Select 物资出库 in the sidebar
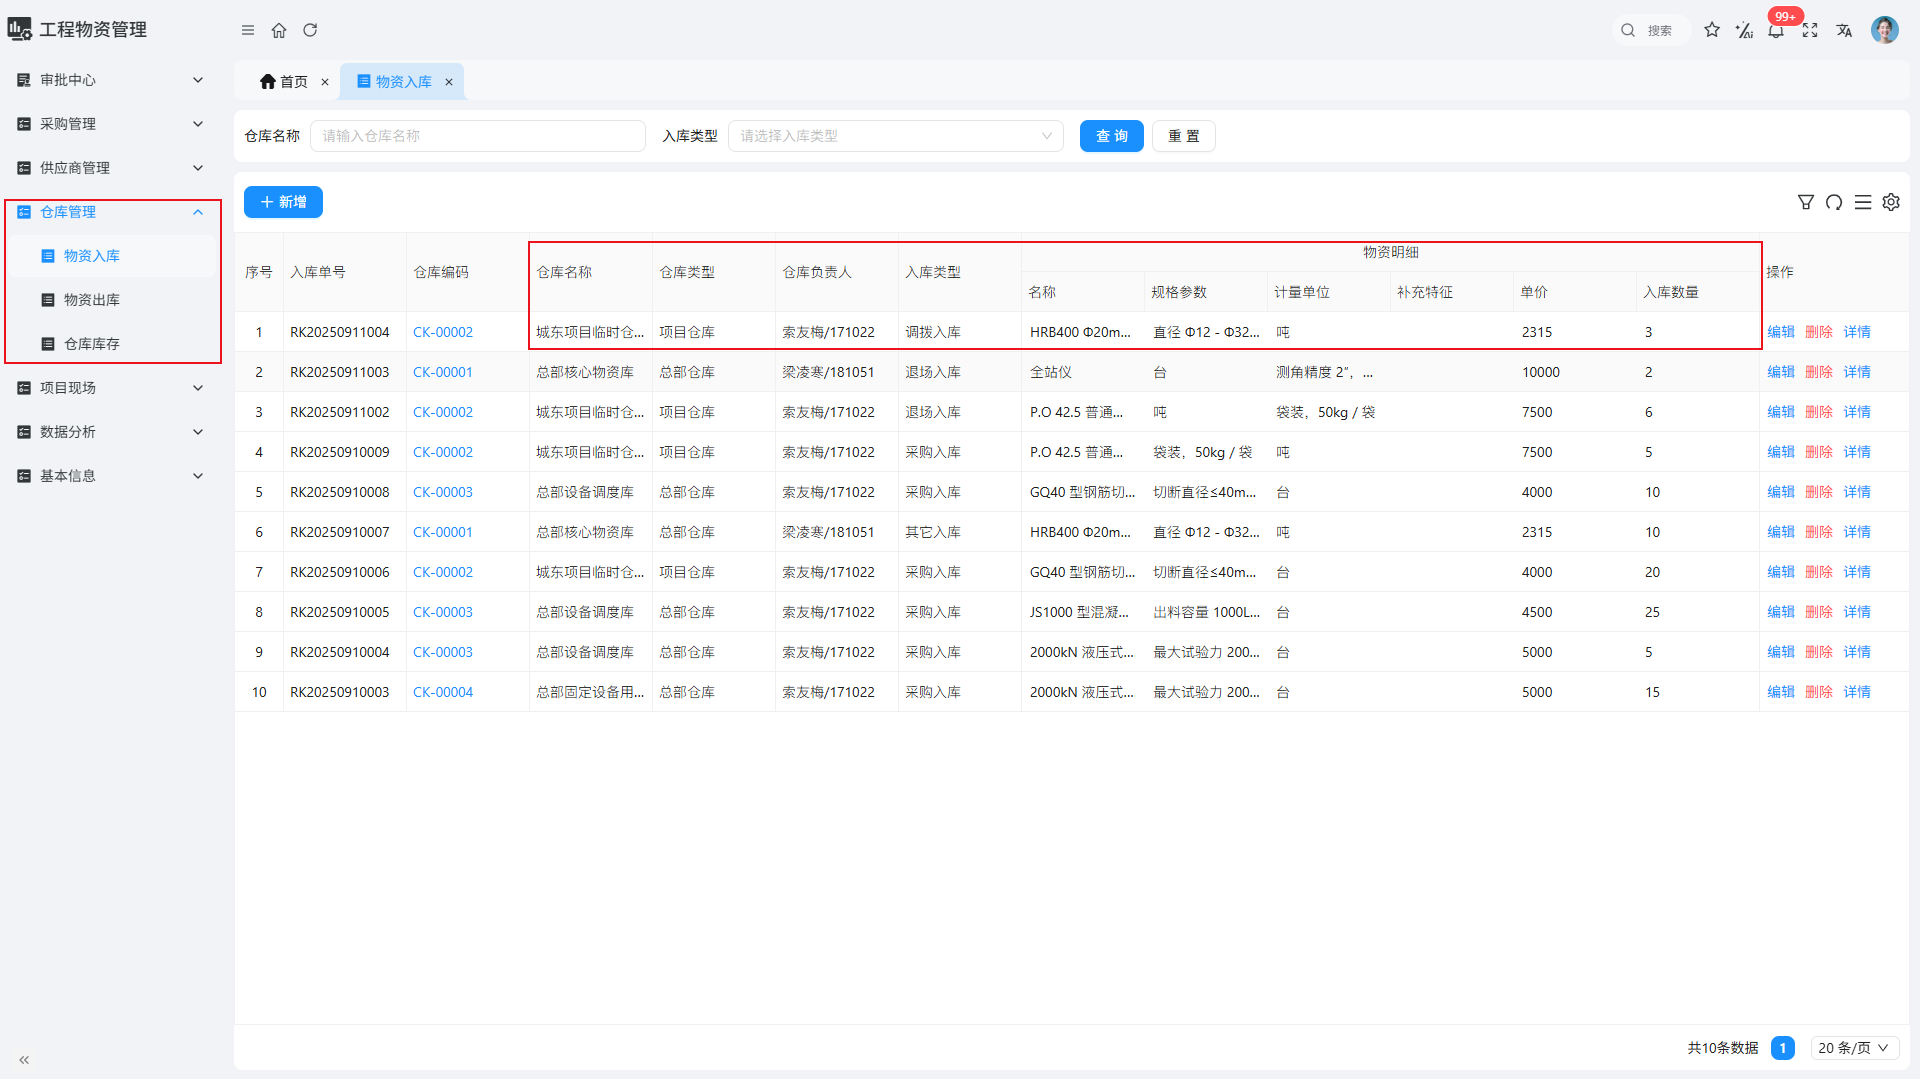This screenshot has height=1079, width=1920. pyautogui.click(x=92, y=300)
